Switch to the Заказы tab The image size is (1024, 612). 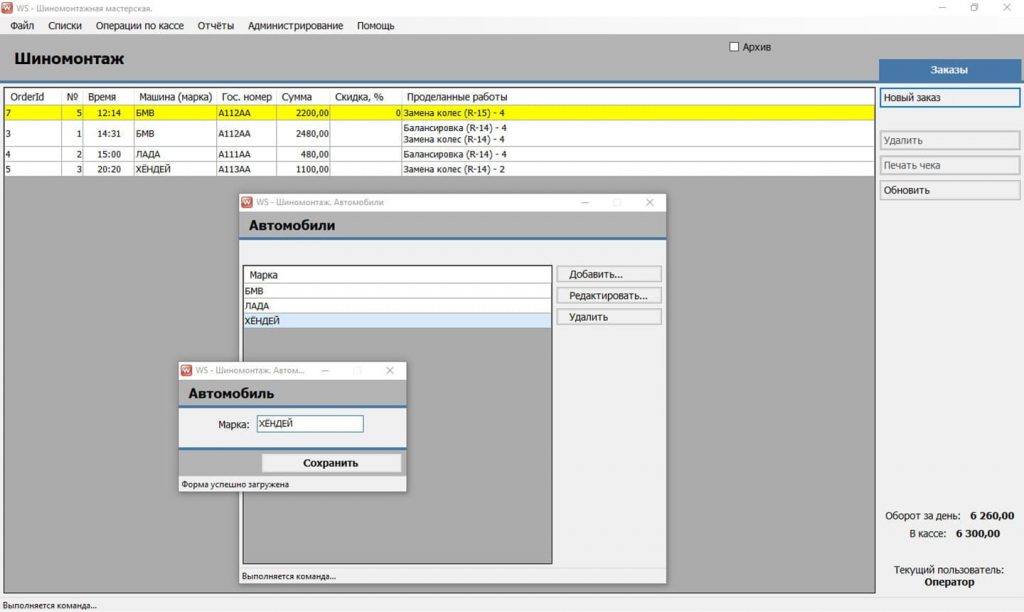[949, 70]
